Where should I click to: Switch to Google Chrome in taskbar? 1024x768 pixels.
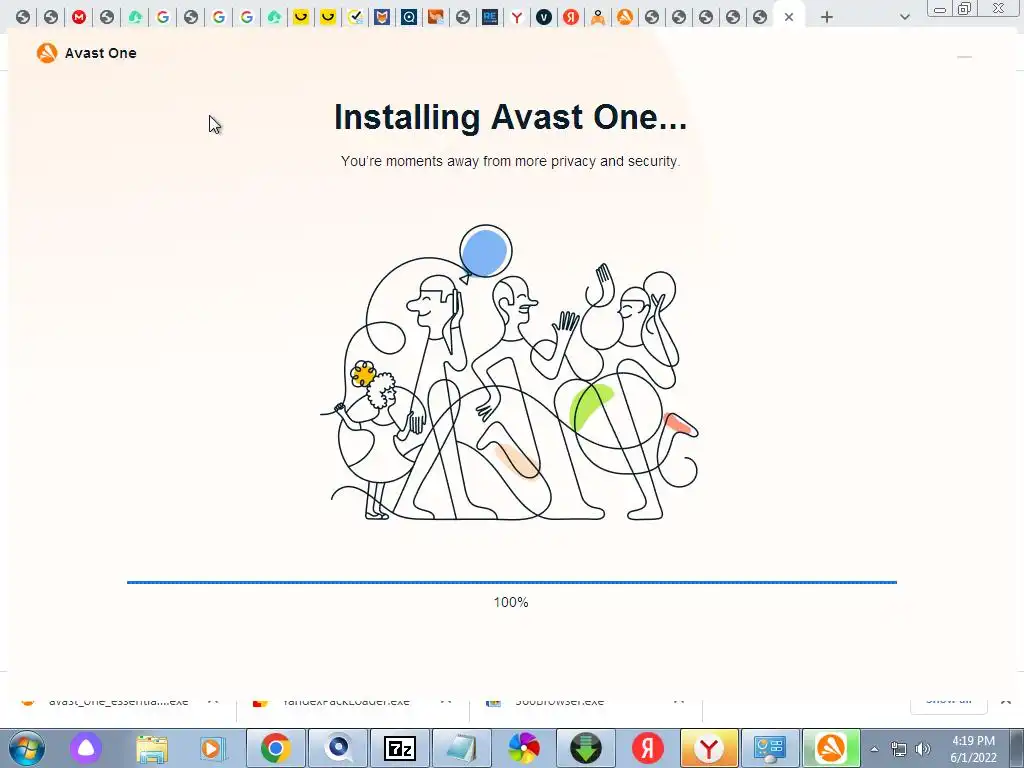click(x=276, y=748)
